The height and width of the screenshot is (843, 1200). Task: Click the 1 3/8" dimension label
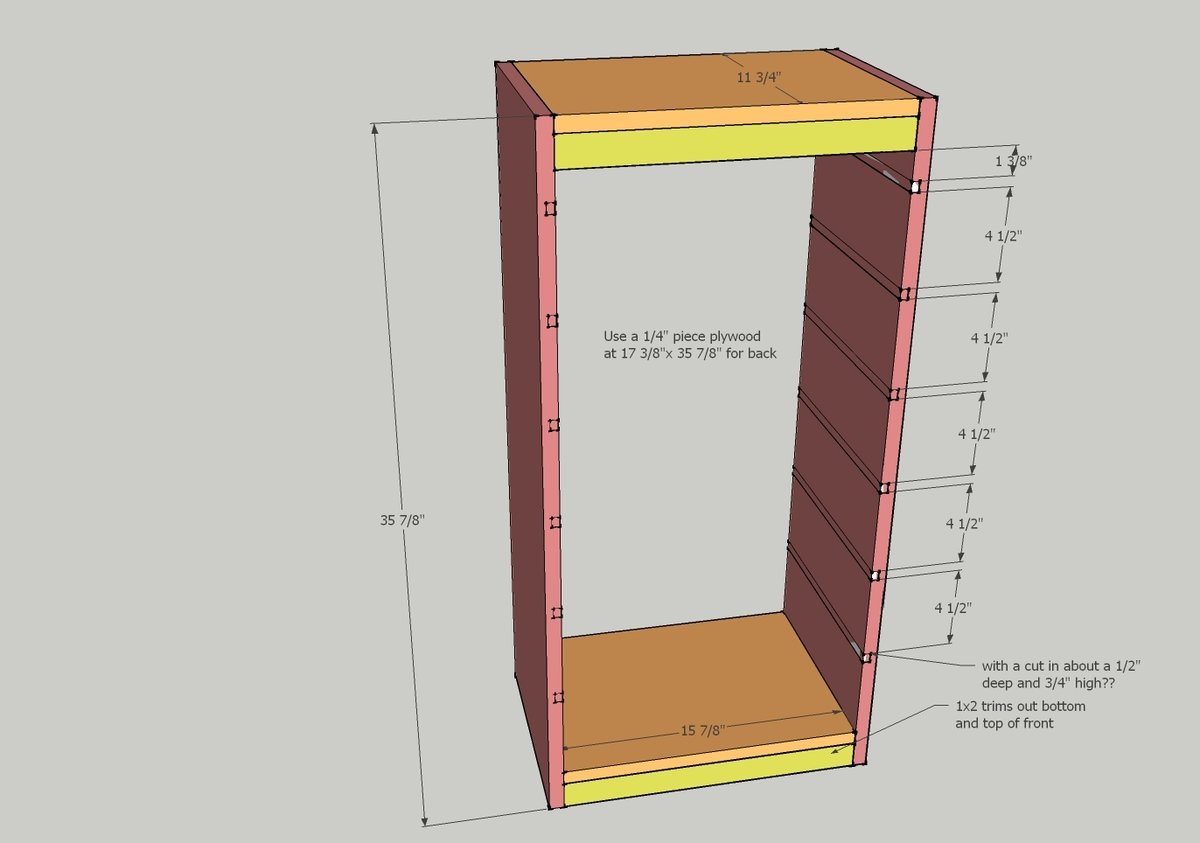coord(1014,160)
